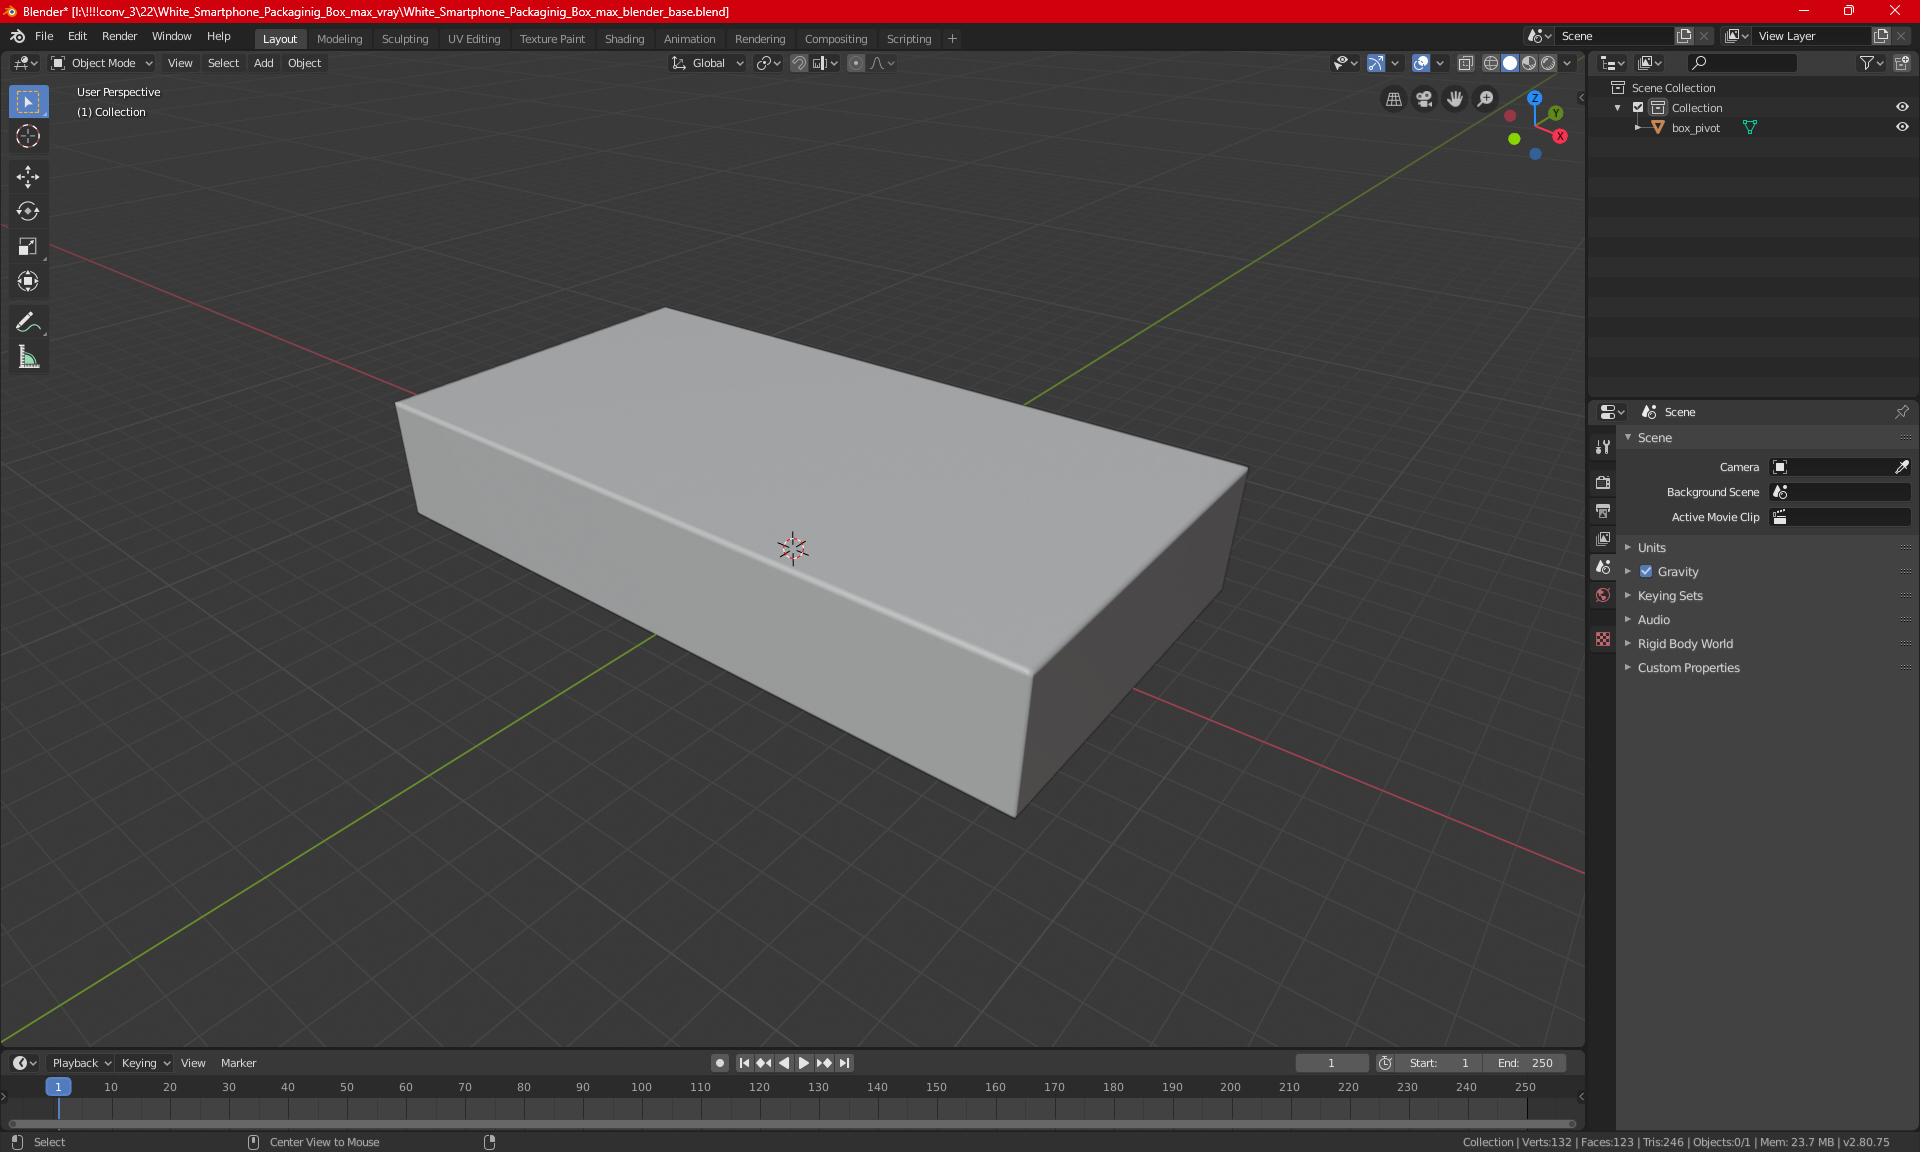The width and height of the screenshot is (1920, 1152).
Task: Toggle the camera view icon
Action: pos(1424,99)
